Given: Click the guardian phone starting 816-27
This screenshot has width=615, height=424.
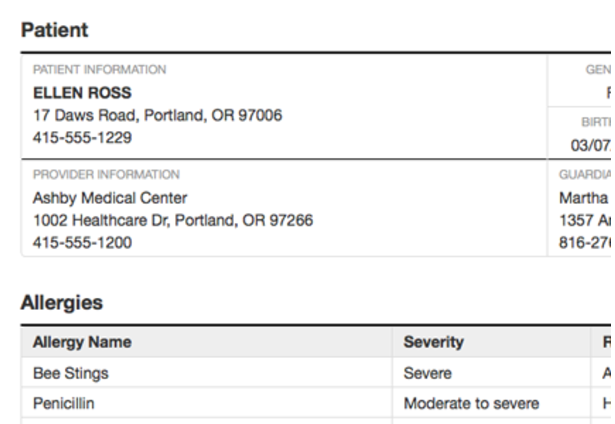Looking at the screenshot, I should tap(585, 243).
